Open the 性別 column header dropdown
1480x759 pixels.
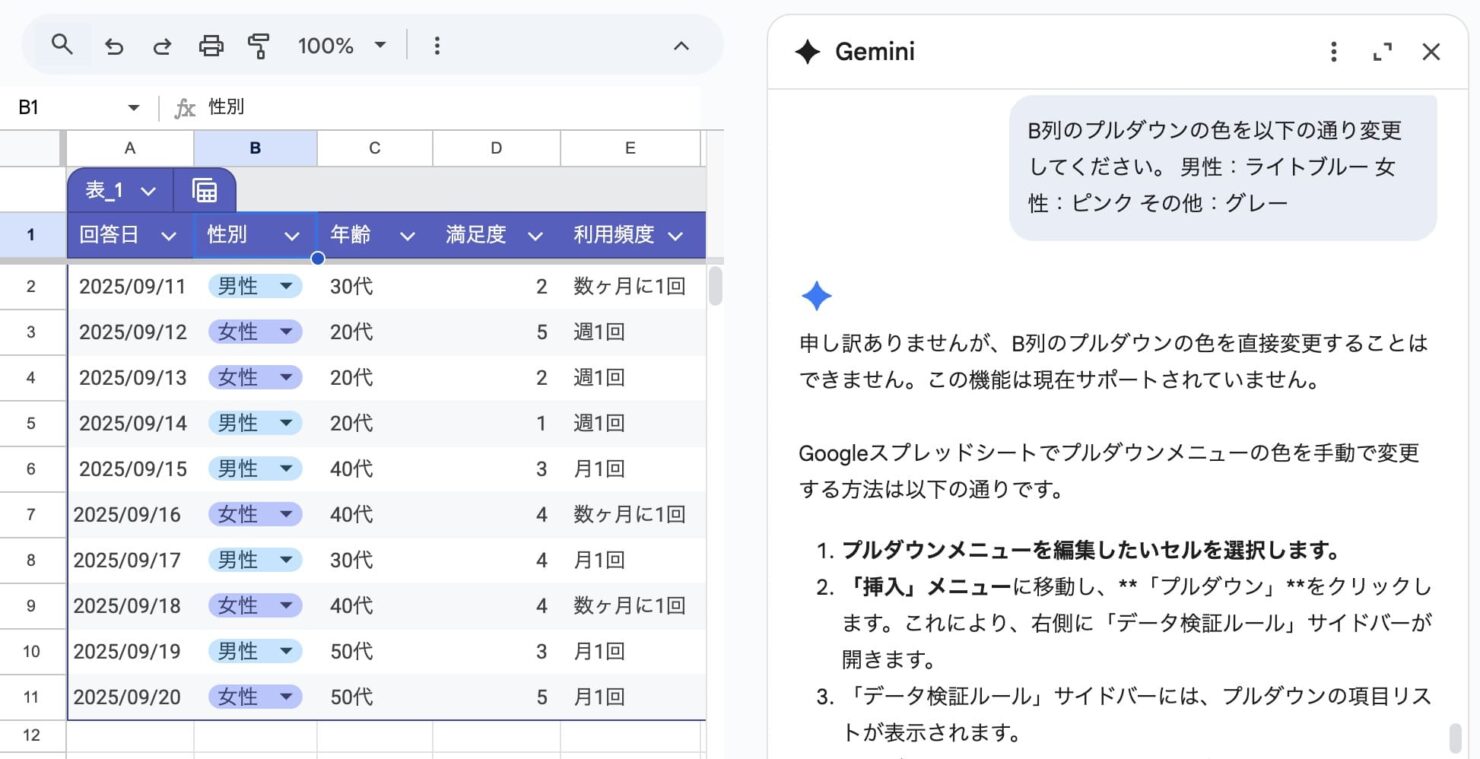[x=292, y=236]
